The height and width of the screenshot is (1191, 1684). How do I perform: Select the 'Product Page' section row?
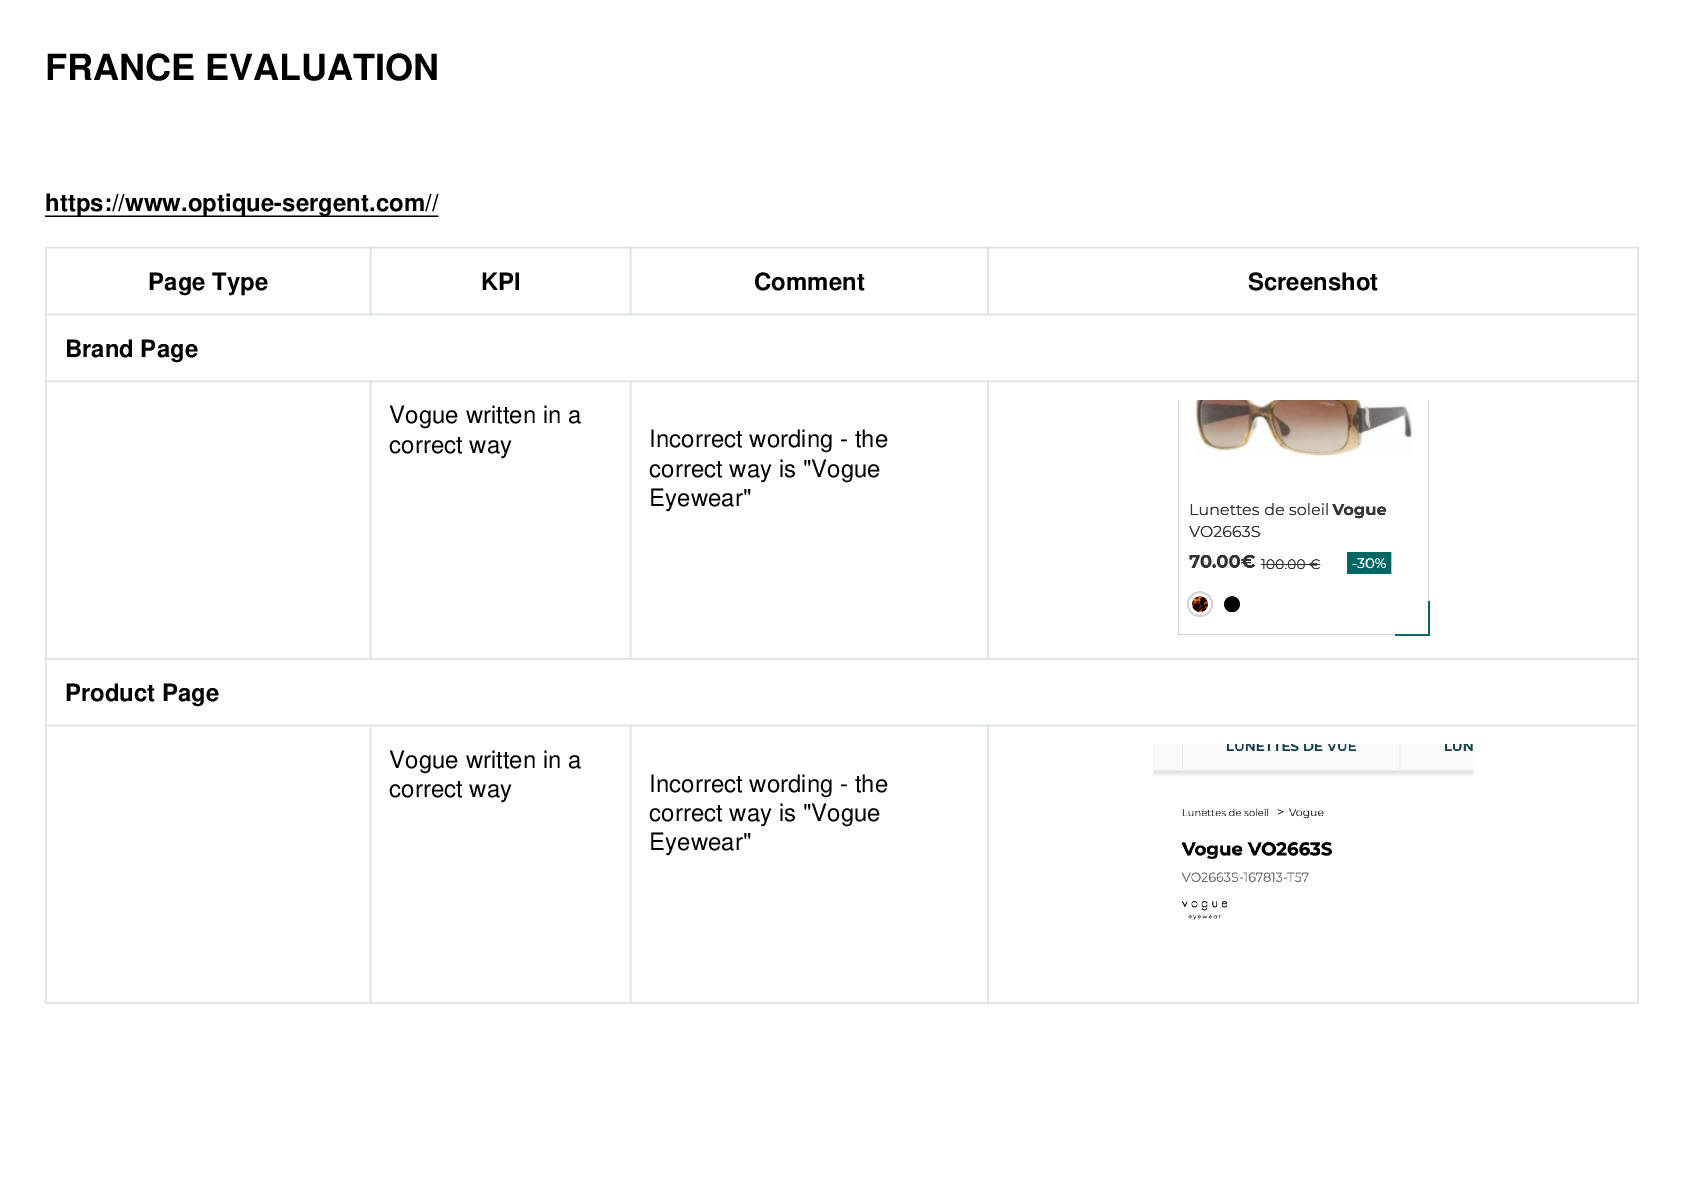[841, 692]
